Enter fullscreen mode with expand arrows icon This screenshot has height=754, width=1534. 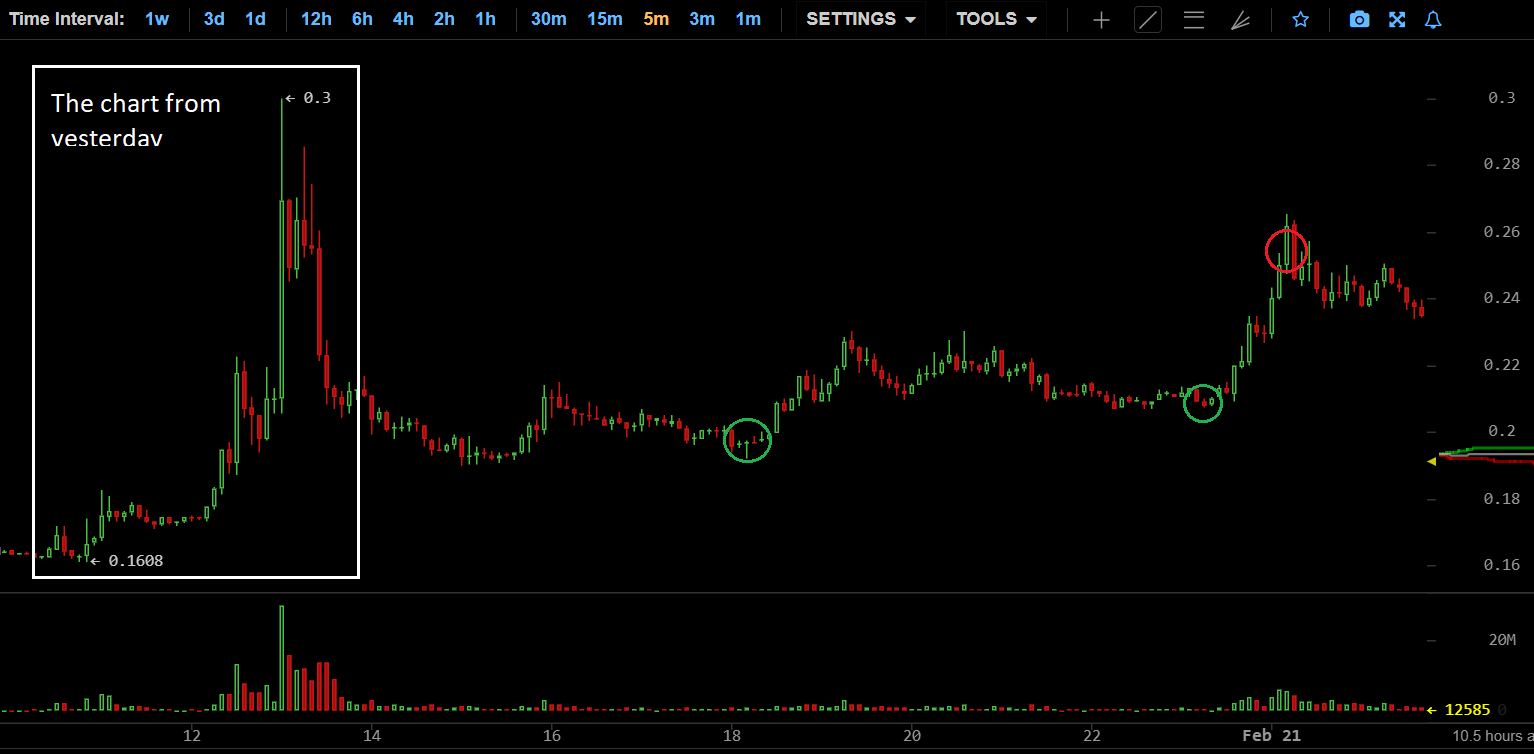(1397, 20)
